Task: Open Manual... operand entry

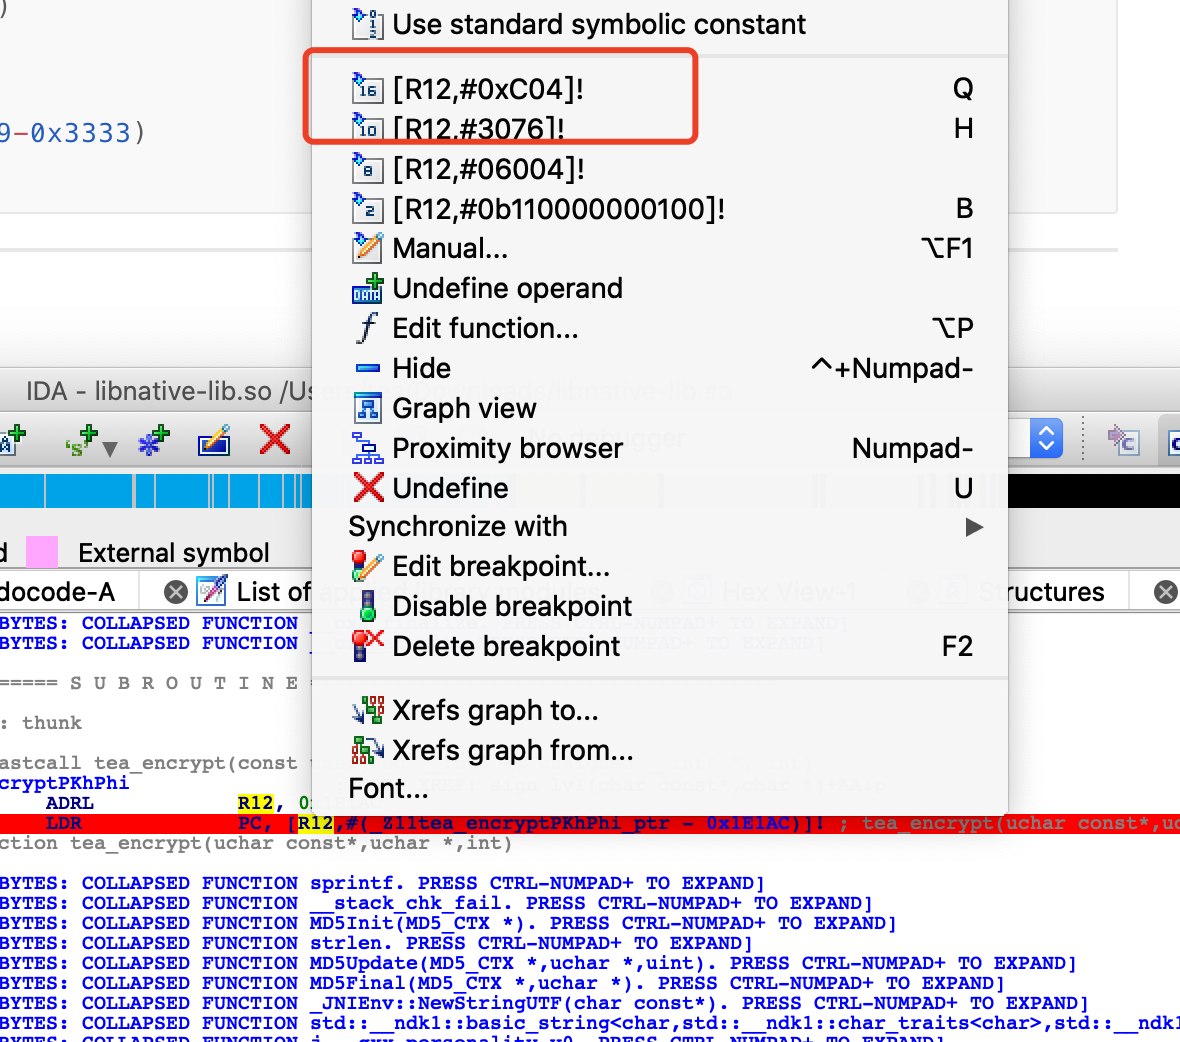Action: pos(659,248)
